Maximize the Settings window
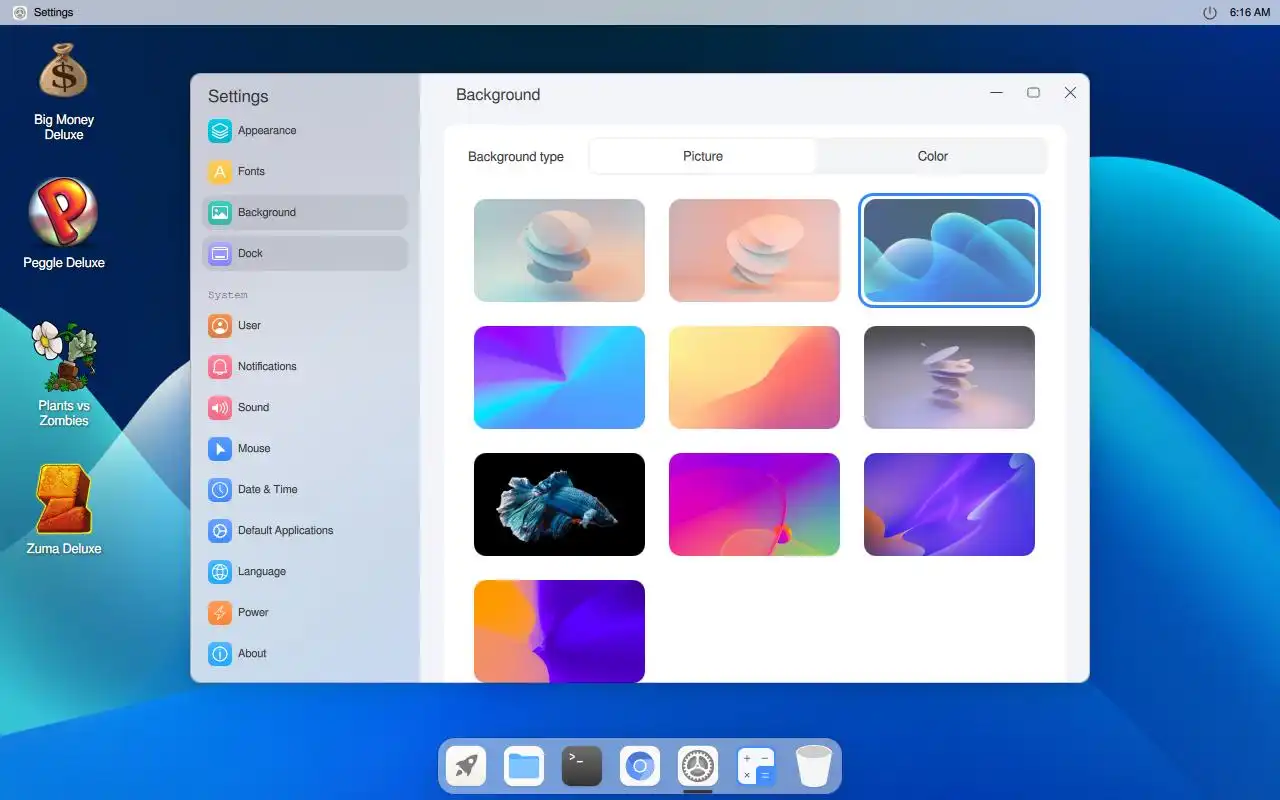Image resolution: width=1280 pixels, height=800 pixels. click(1033, 92)
